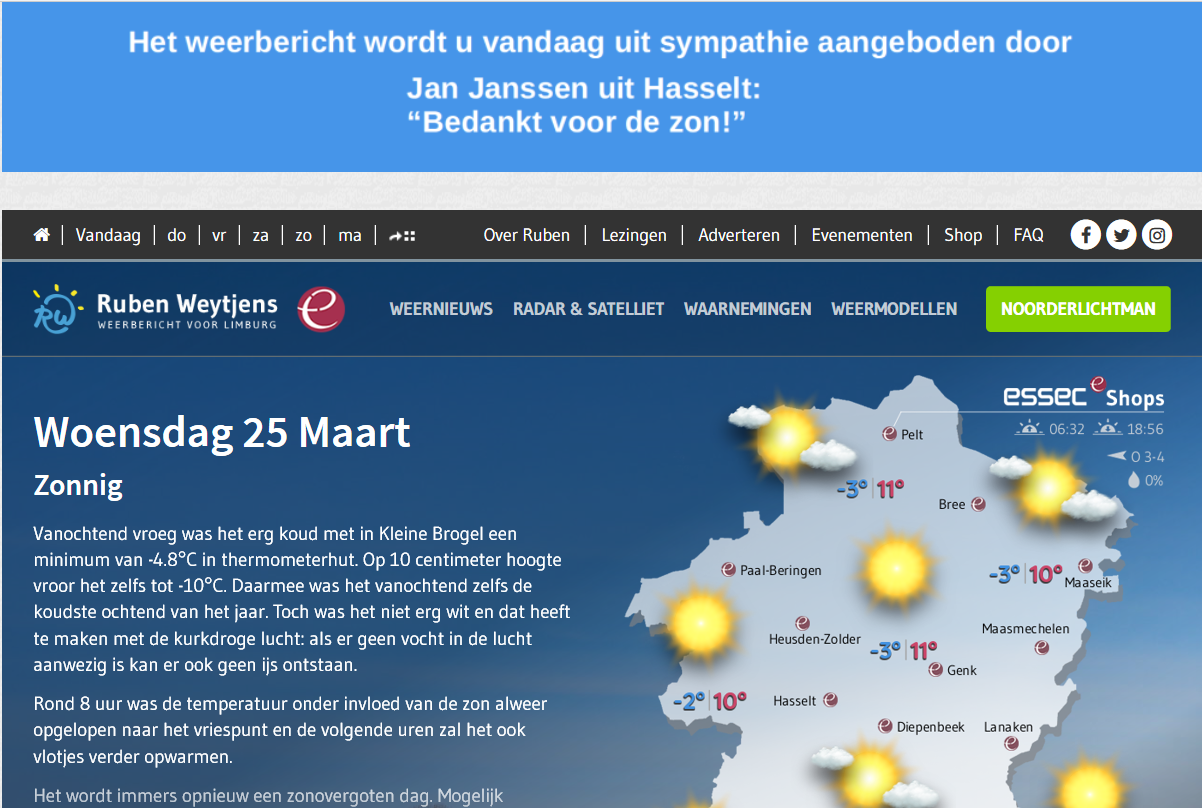1202x808 pixels.
Task: Select the Bree location marker
Action: click(979, 504)
